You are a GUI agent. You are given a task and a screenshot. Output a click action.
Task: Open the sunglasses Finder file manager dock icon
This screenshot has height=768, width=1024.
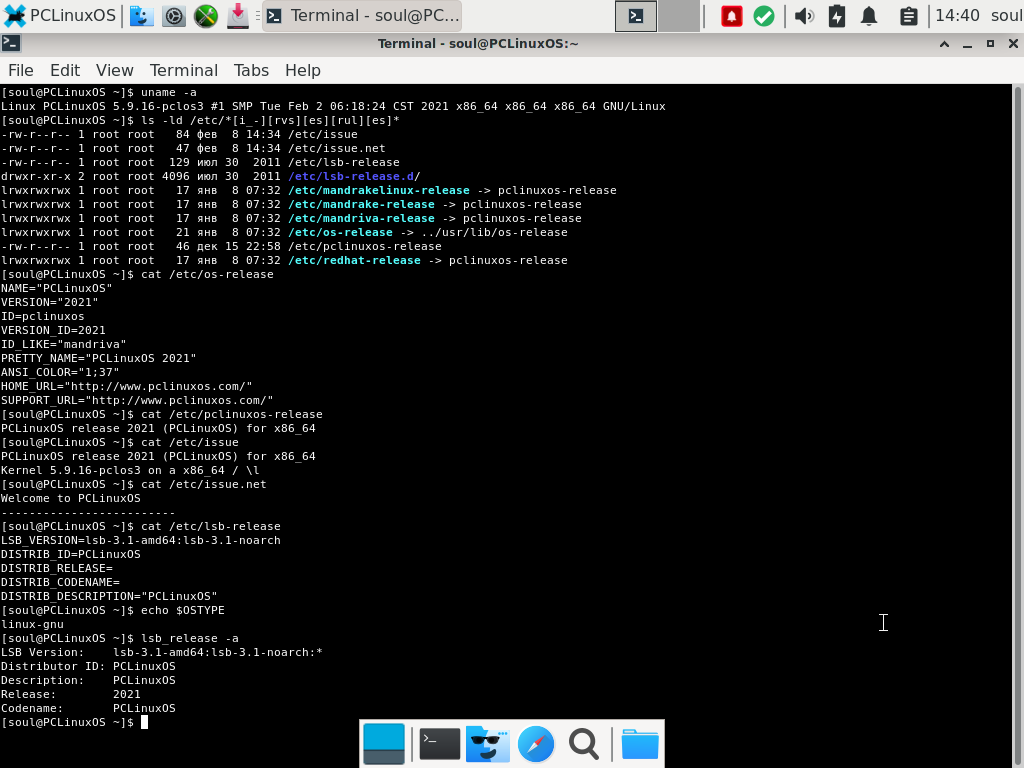[488, 744]
